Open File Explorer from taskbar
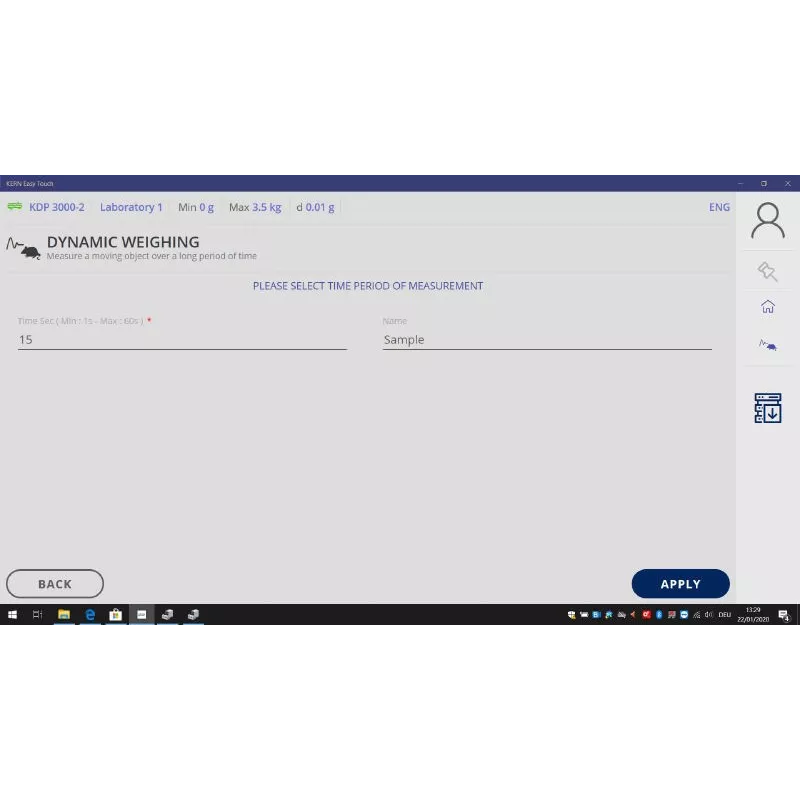The width and height of the screenshot is (800, 800). (x=64, y=615)
